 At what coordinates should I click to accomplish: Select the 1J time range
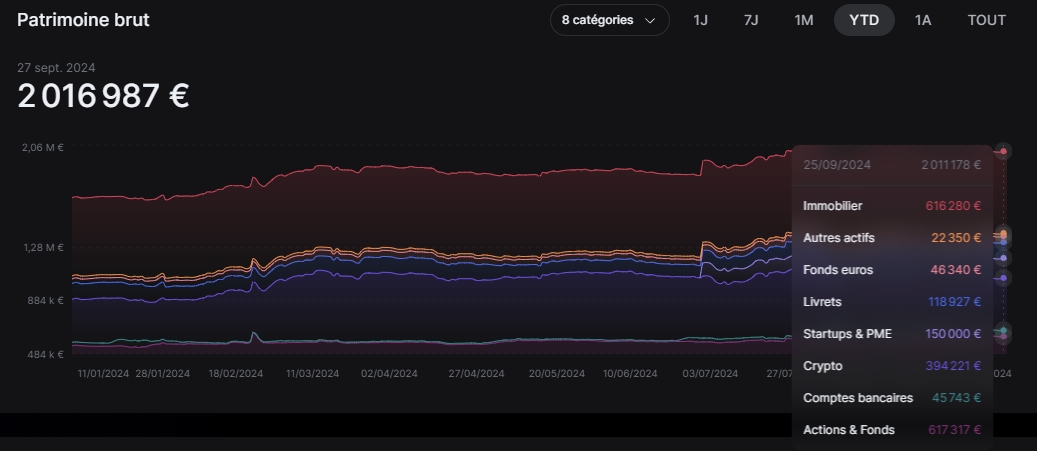[700, 20]
